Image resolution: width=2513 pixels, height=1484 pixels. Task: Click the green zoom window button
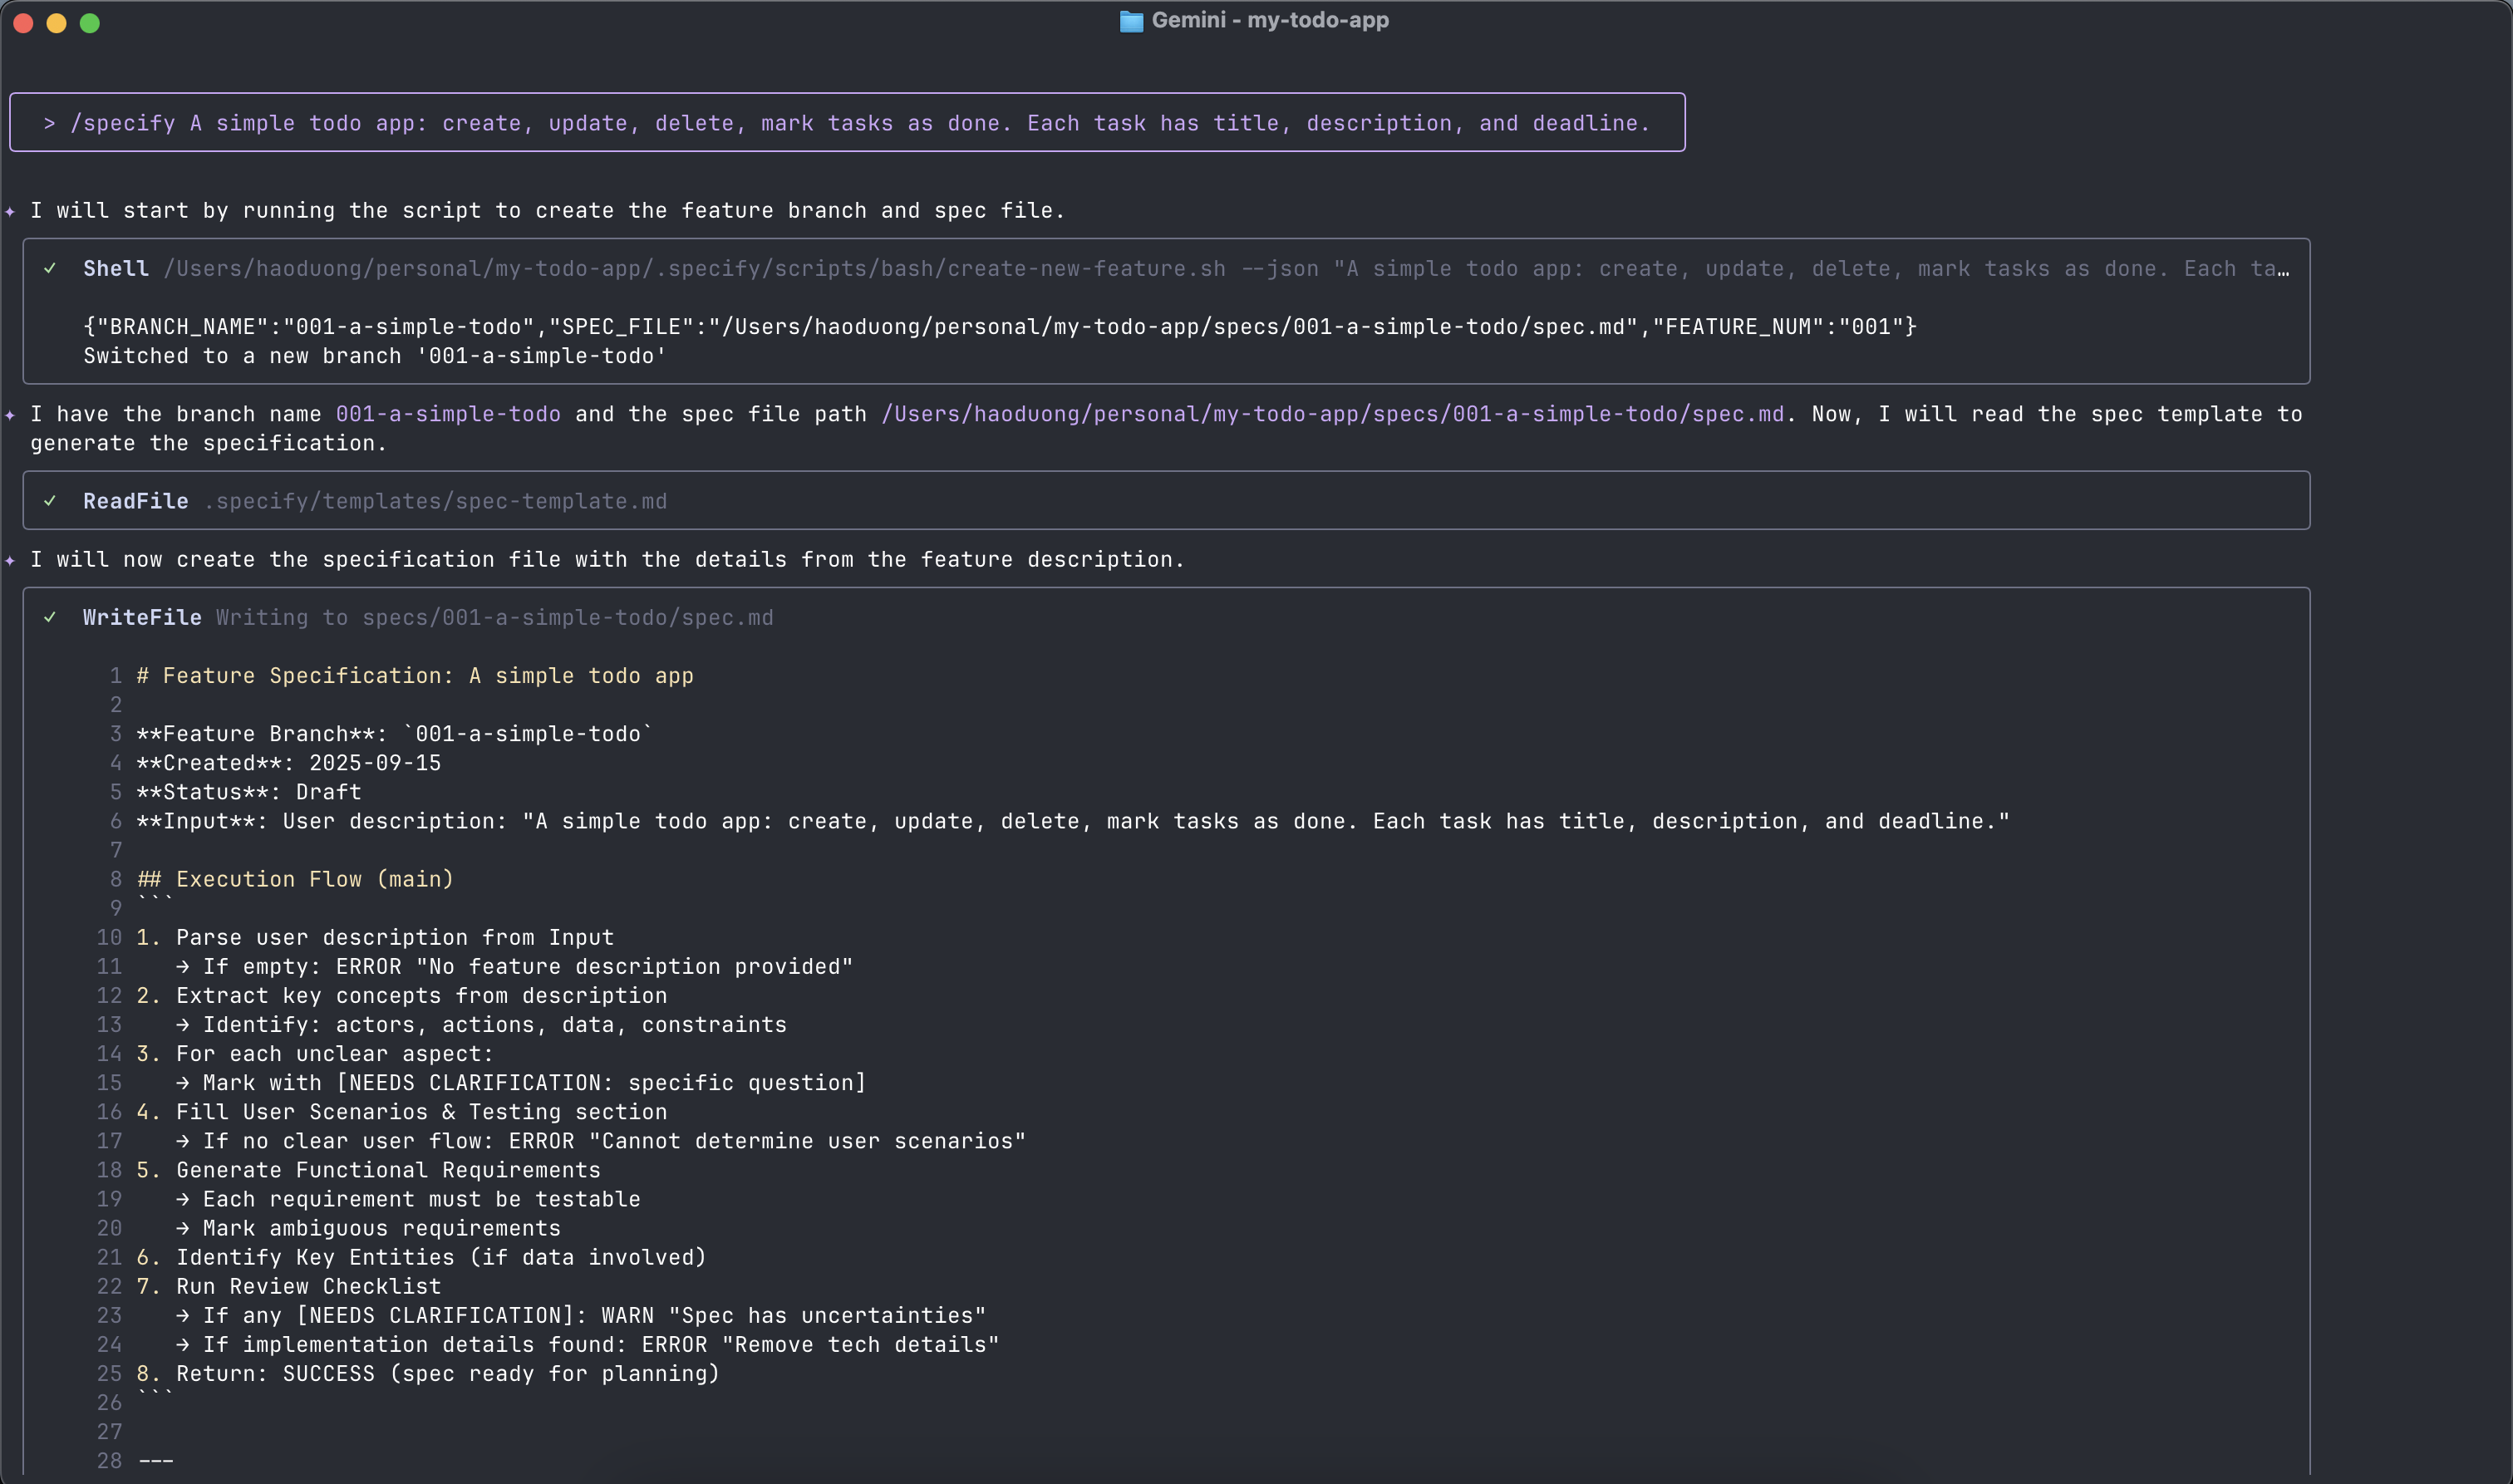click(90, 23)
